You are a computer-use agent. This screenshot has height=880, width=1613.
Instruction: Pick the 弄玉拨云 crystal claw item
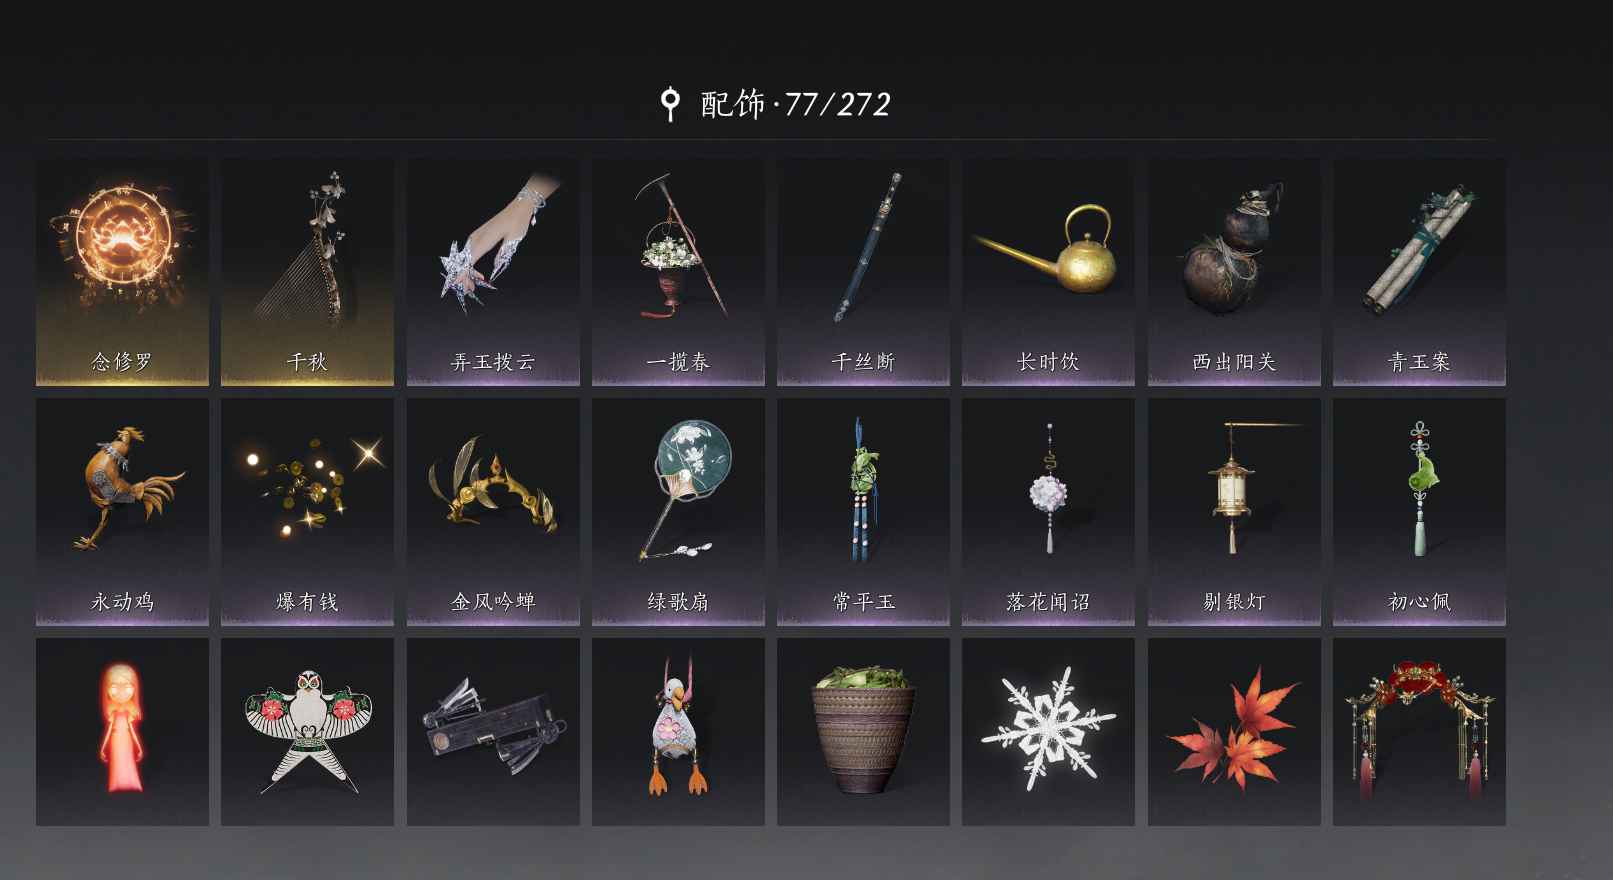493,271
